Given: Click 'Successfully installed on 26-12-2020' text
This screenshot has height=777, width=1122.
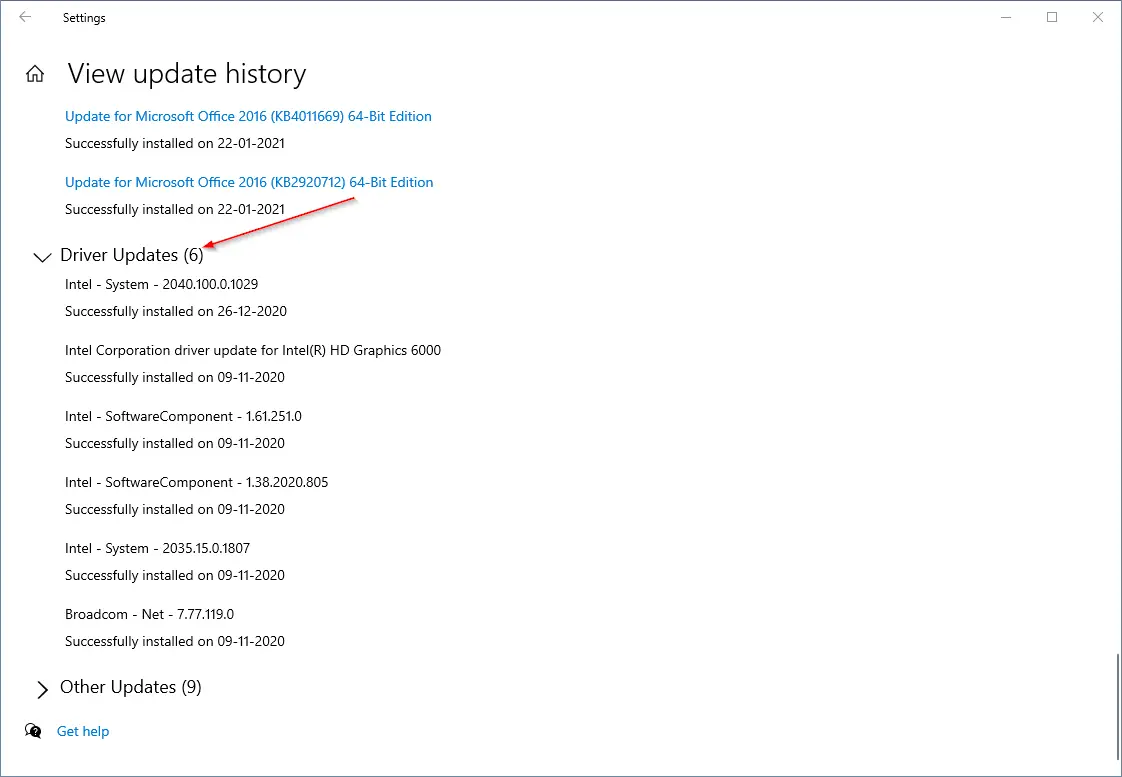Looking at the screenshot, I should (x=176, y=311).
